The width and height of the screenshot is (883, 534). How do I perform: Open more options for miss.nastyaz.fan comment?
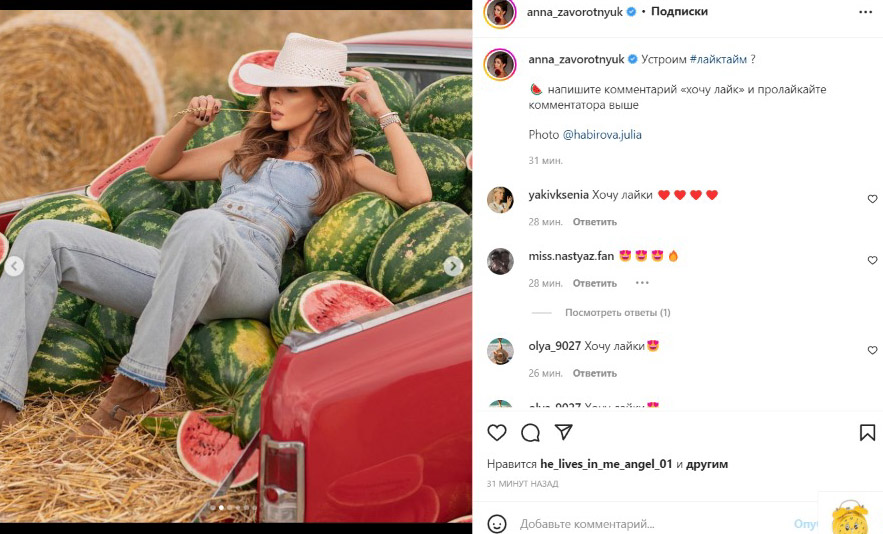pyautogui.click(x=642, y=283)
